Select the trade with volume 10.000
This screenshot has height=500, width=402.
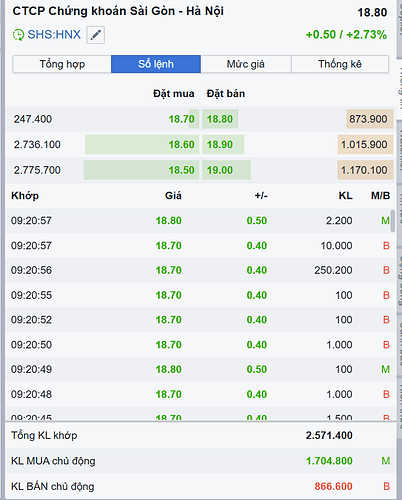click(x=200, y=246)
